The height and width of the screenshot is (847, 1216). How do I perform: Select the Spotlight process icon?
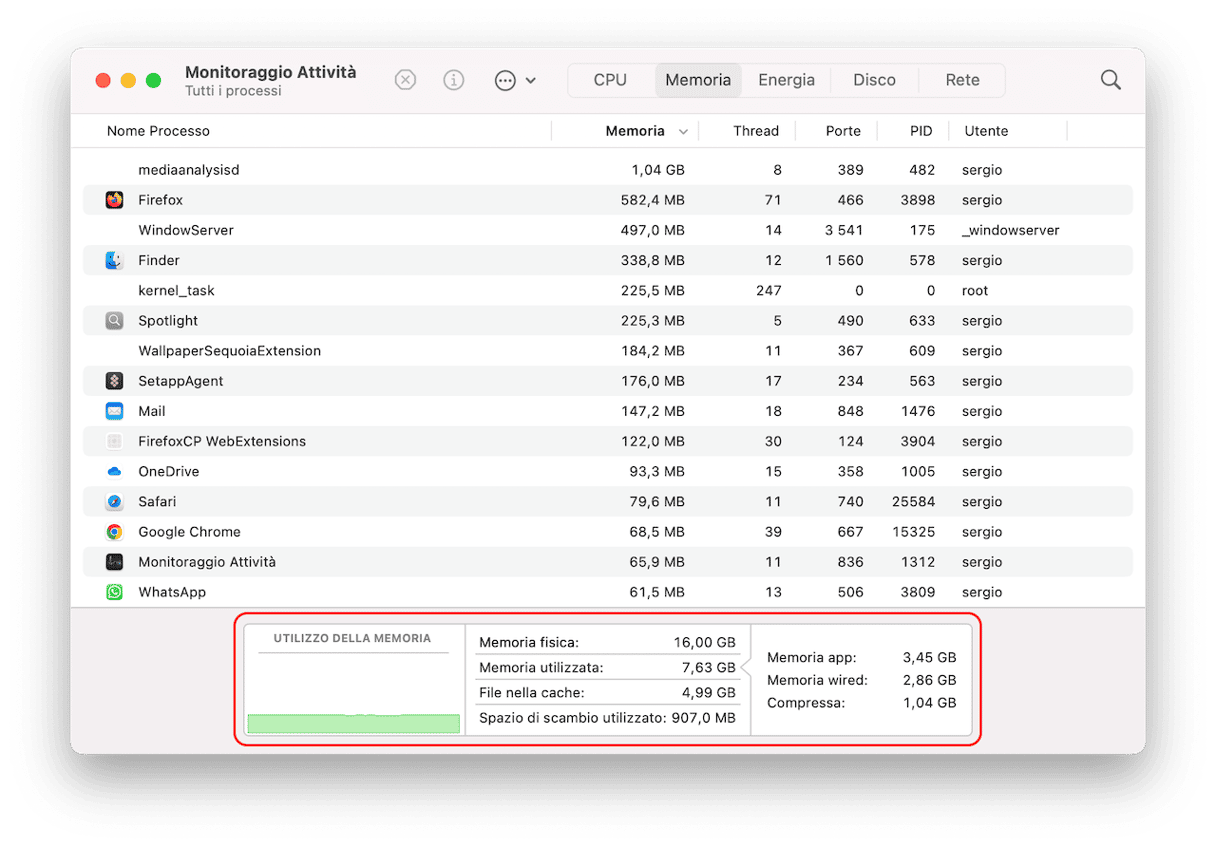[115, 321]
